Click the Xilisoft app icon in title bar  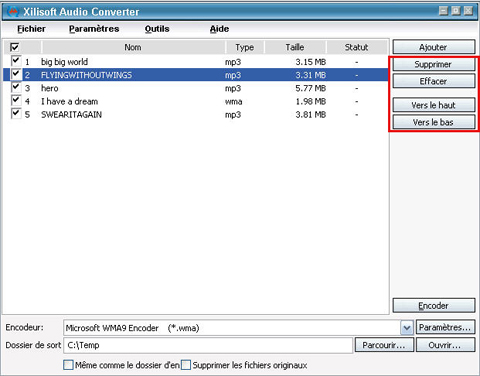pos(13,12)
